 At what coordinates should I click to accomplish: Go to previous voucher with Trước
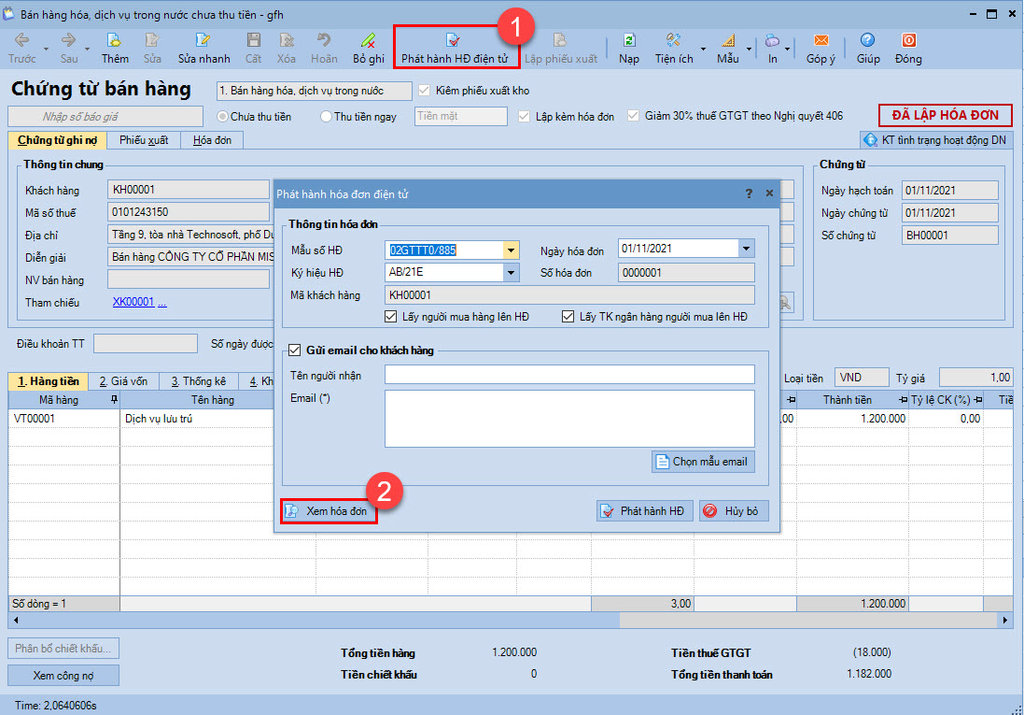click(x=22, y=48)
